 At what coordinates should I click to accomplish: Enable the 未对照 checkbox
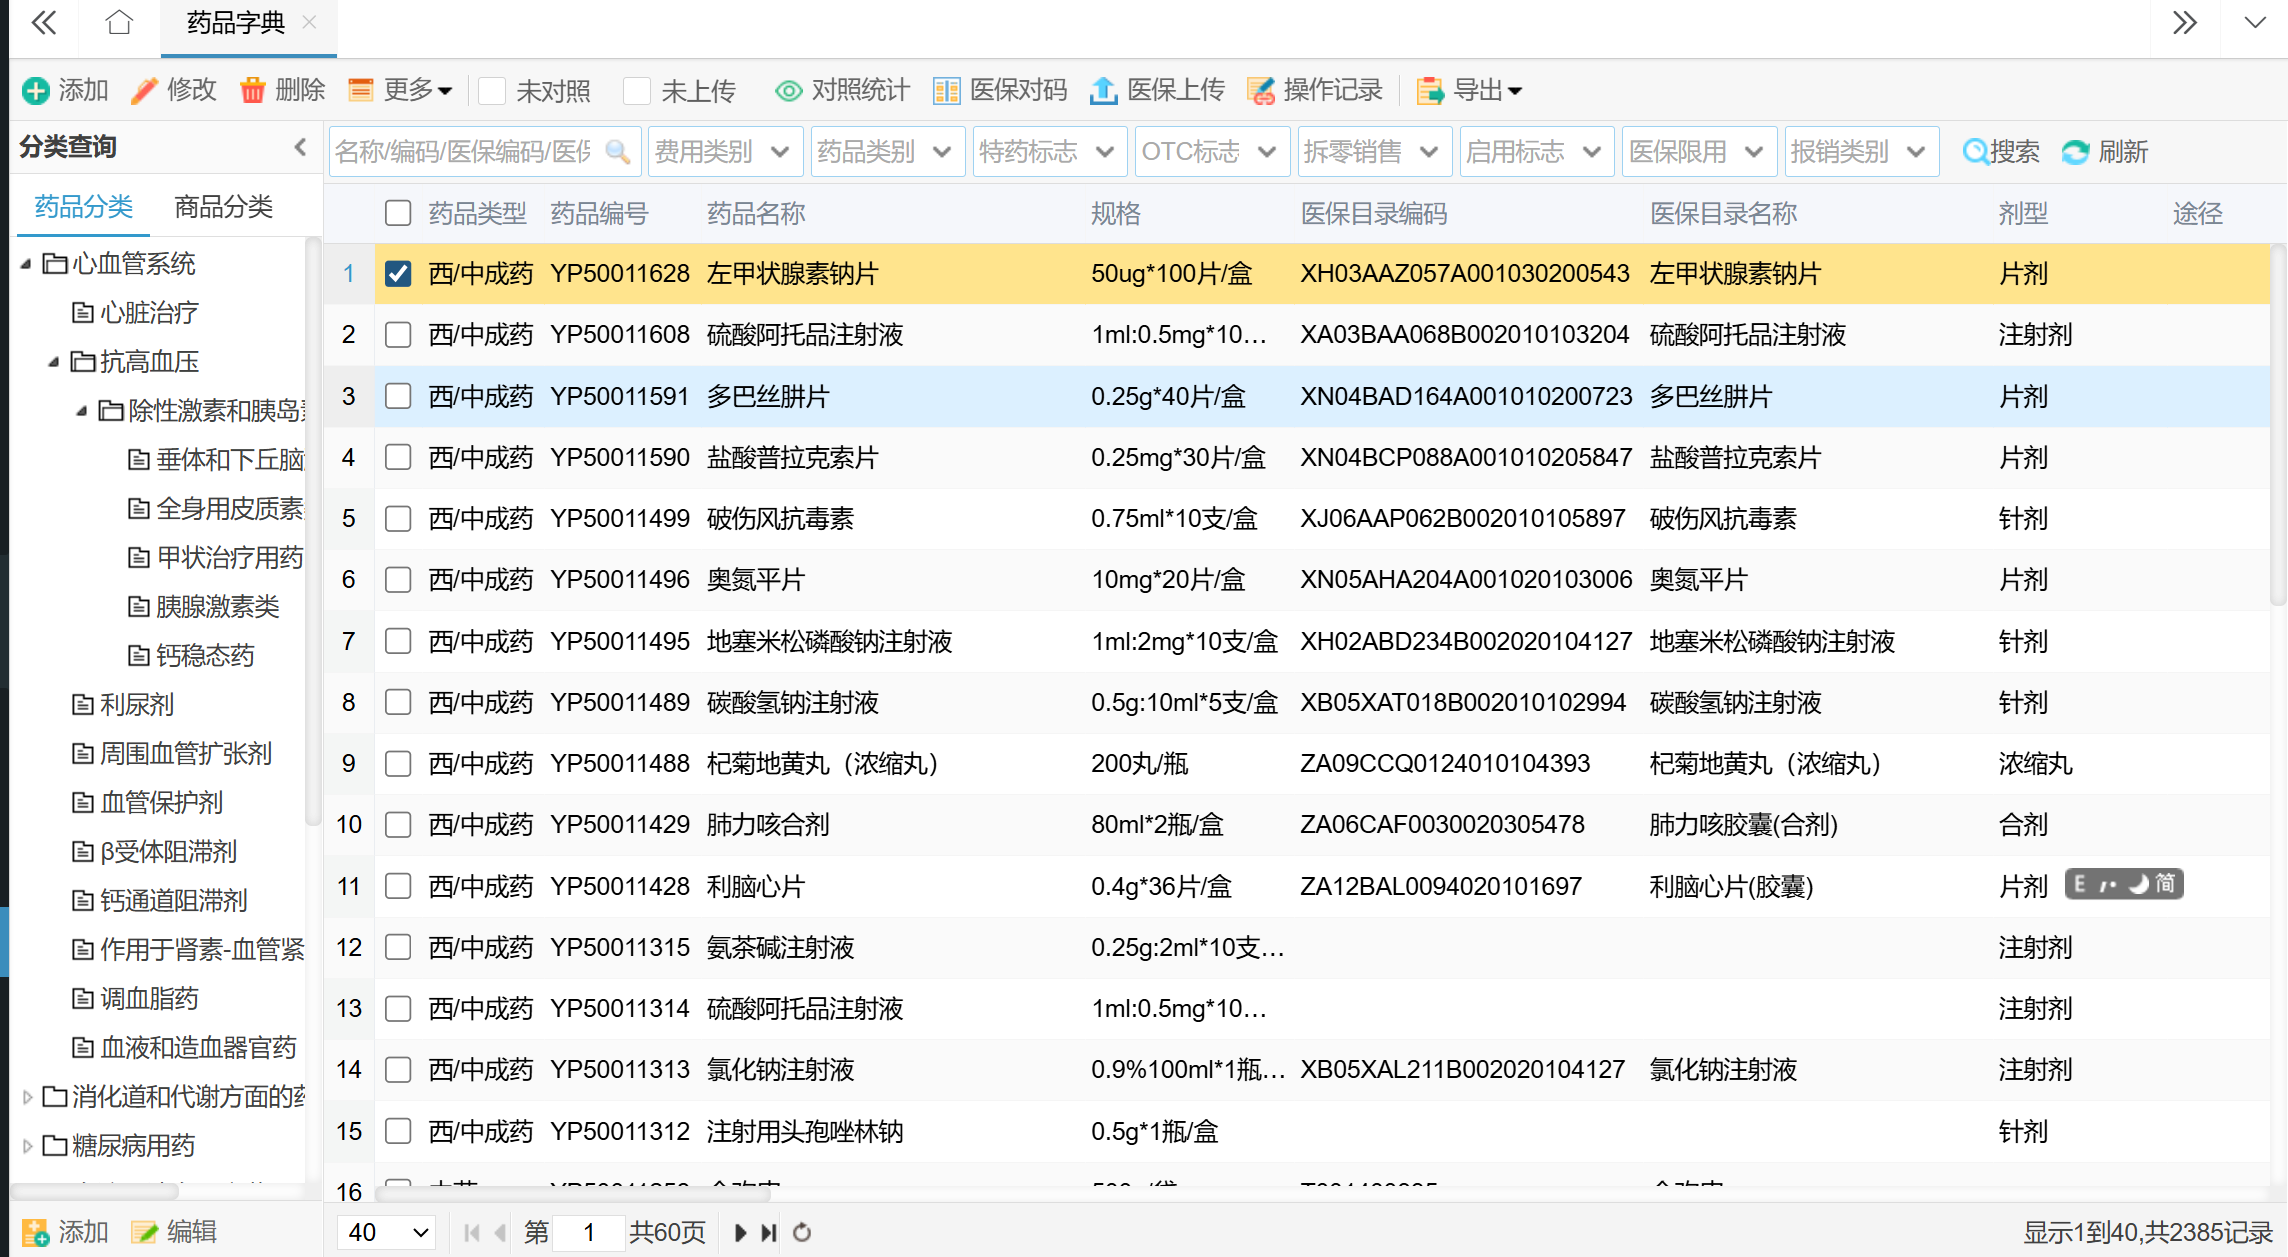pyautogui.click(x=492, y=91)
